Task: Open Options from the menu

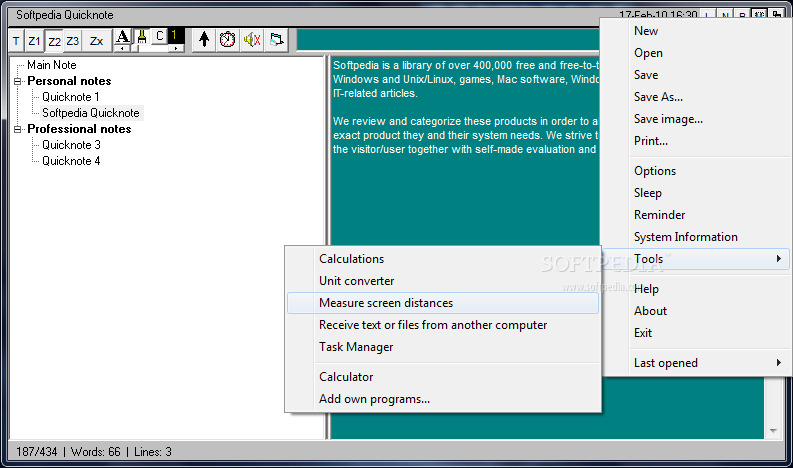Action: pyautogui.click(x=695, y=171)
